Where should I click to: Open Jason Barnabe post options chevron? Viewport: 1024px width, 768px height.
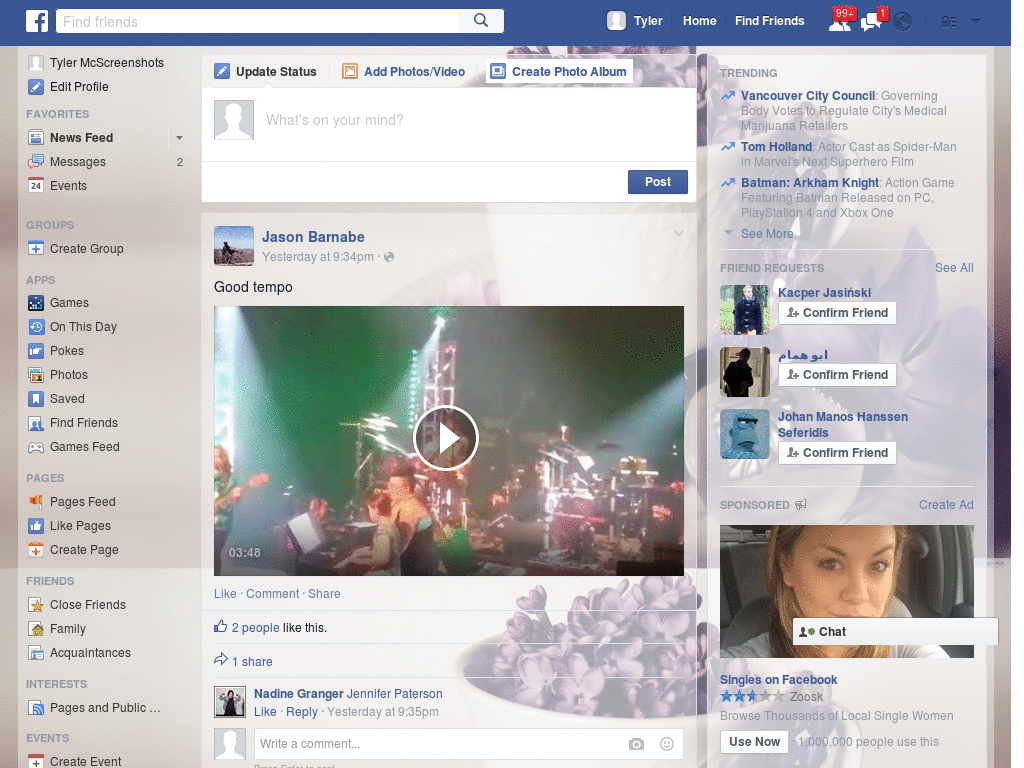tap(679, 233)
